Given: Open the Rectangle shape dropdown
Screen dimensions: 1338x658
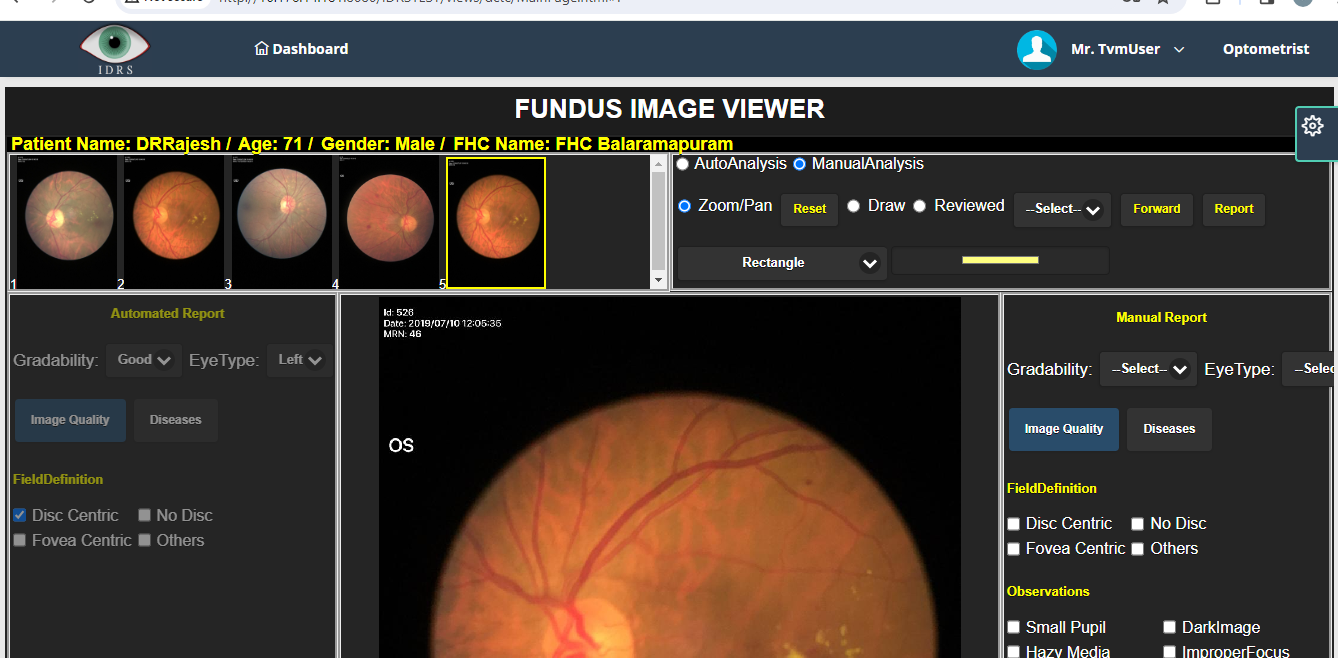Looking at the screenshot, I should click(782, 263).
